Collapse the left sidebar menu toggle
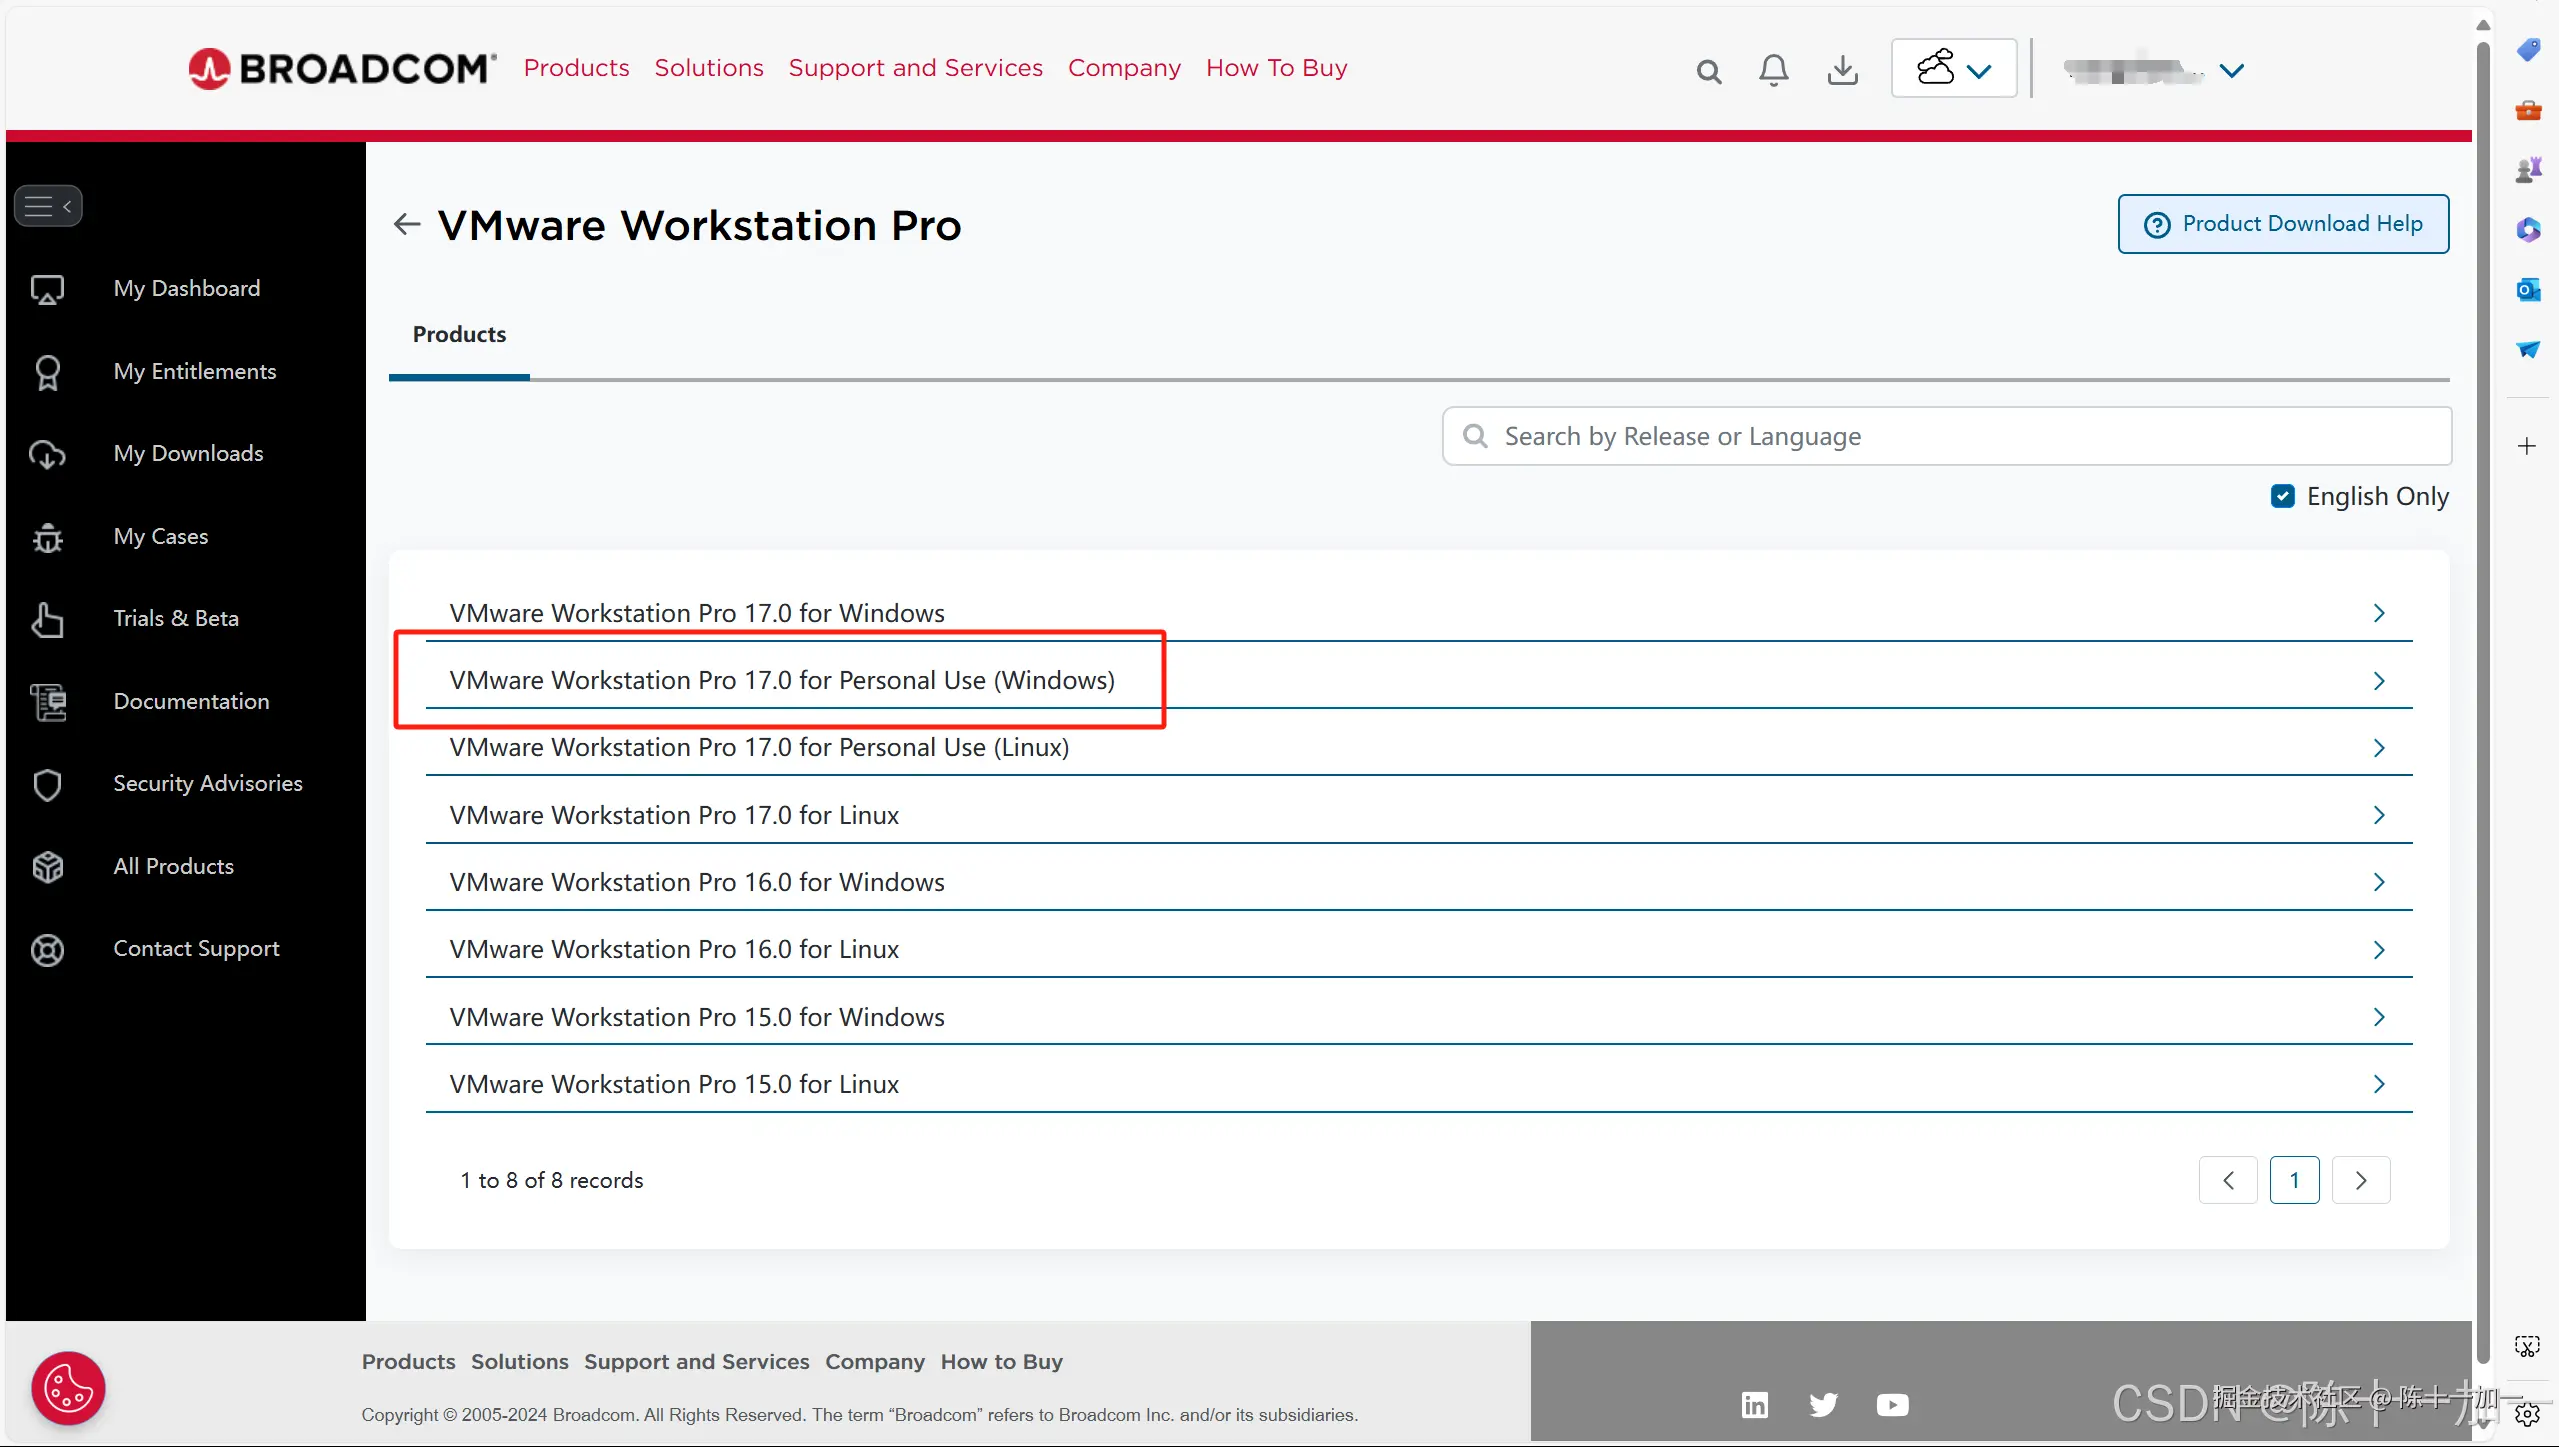The height and width of the screenshot is (1447, 2559). point(48,206)
